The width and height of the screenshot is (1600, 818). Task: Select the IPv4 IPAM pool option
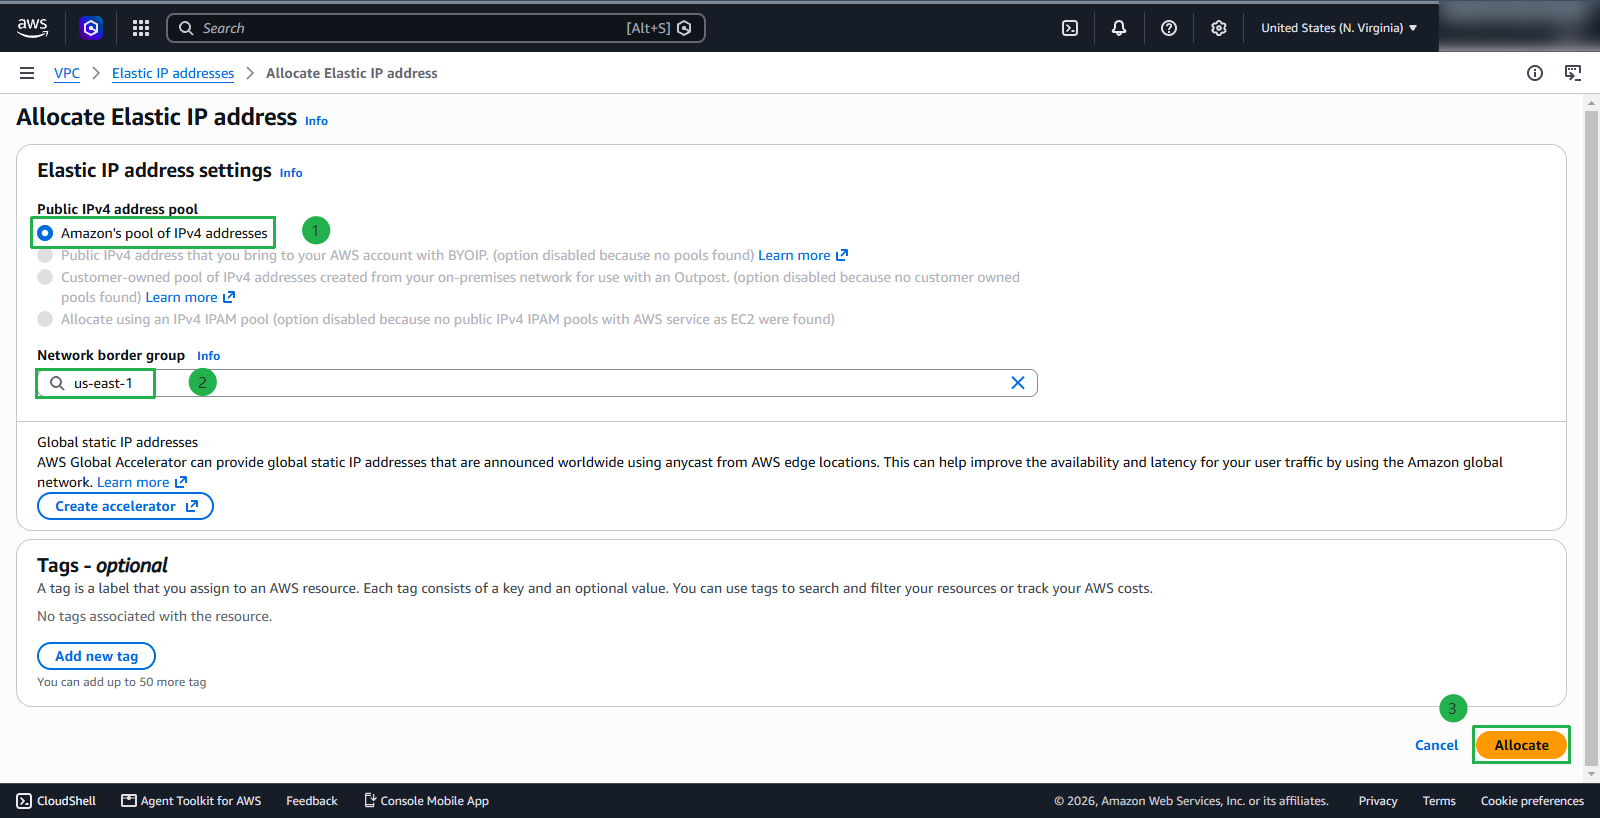45,319
